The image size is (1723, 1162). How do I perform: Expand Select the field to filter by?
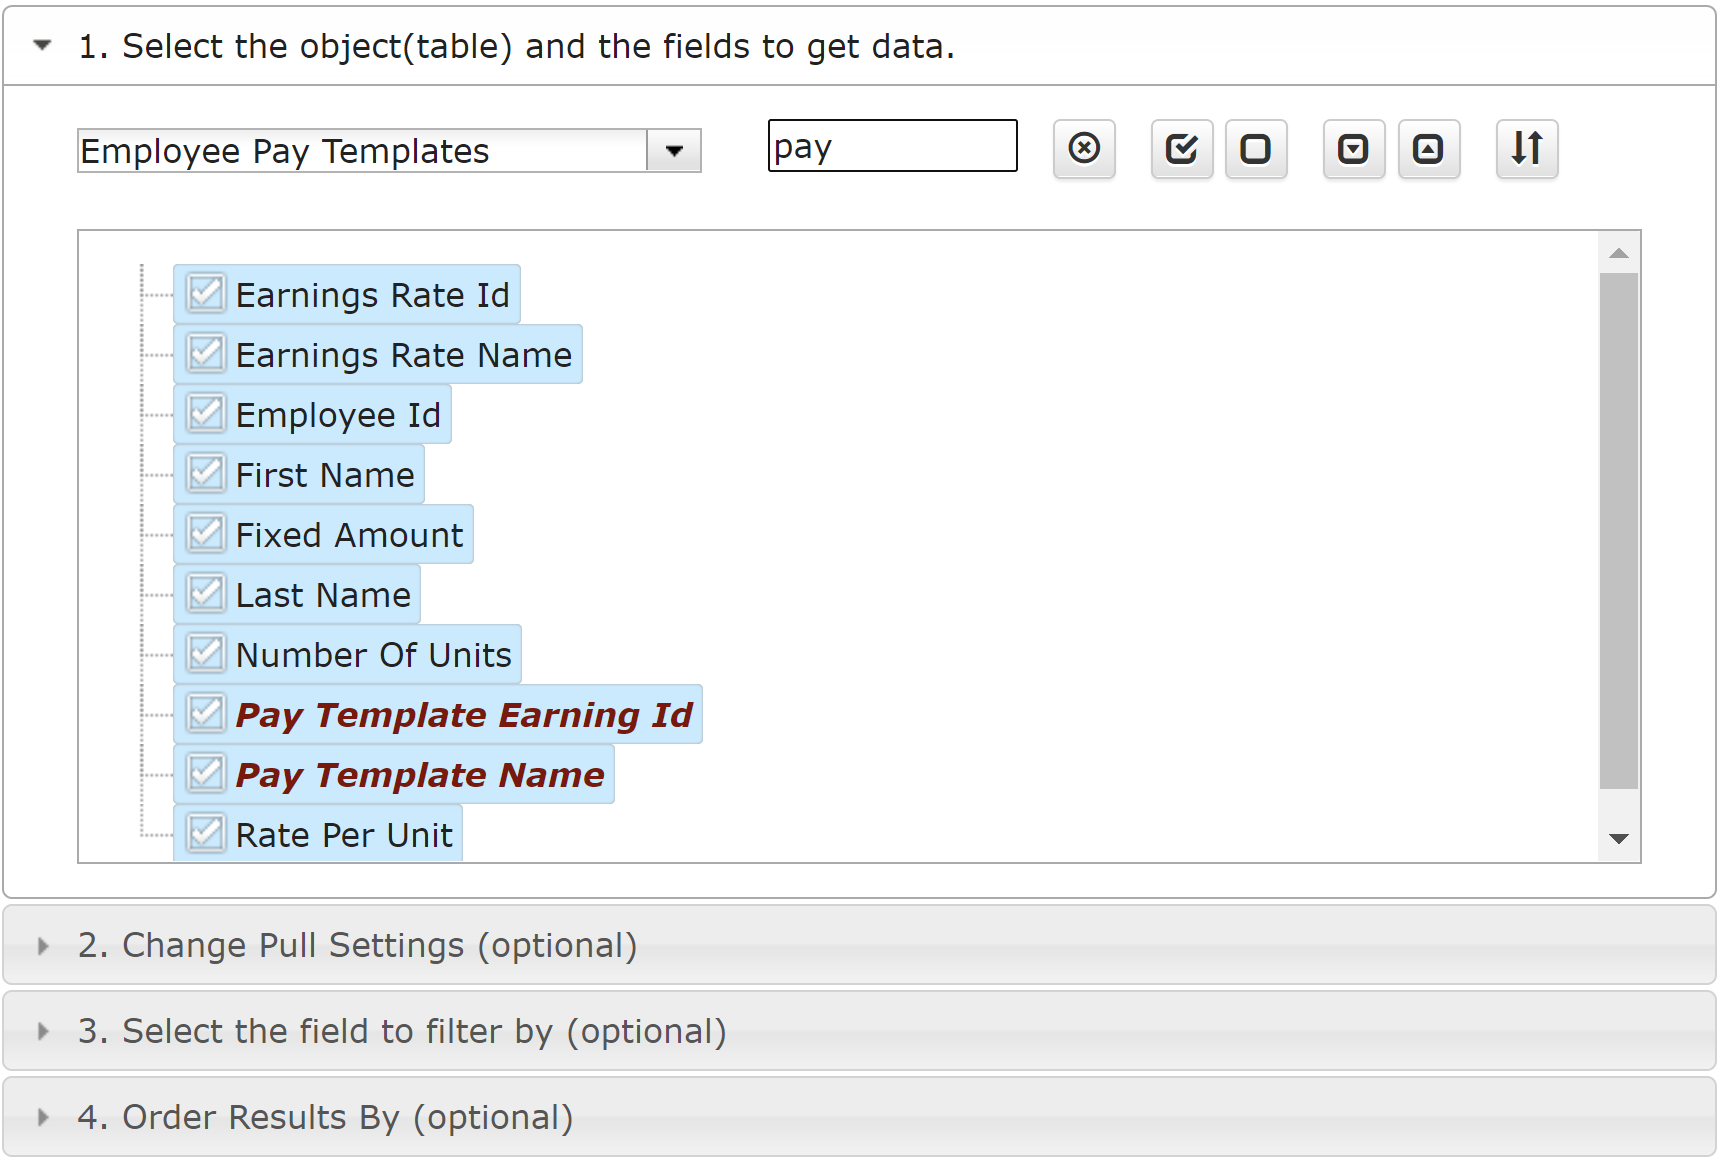(x=401, y=1031)
